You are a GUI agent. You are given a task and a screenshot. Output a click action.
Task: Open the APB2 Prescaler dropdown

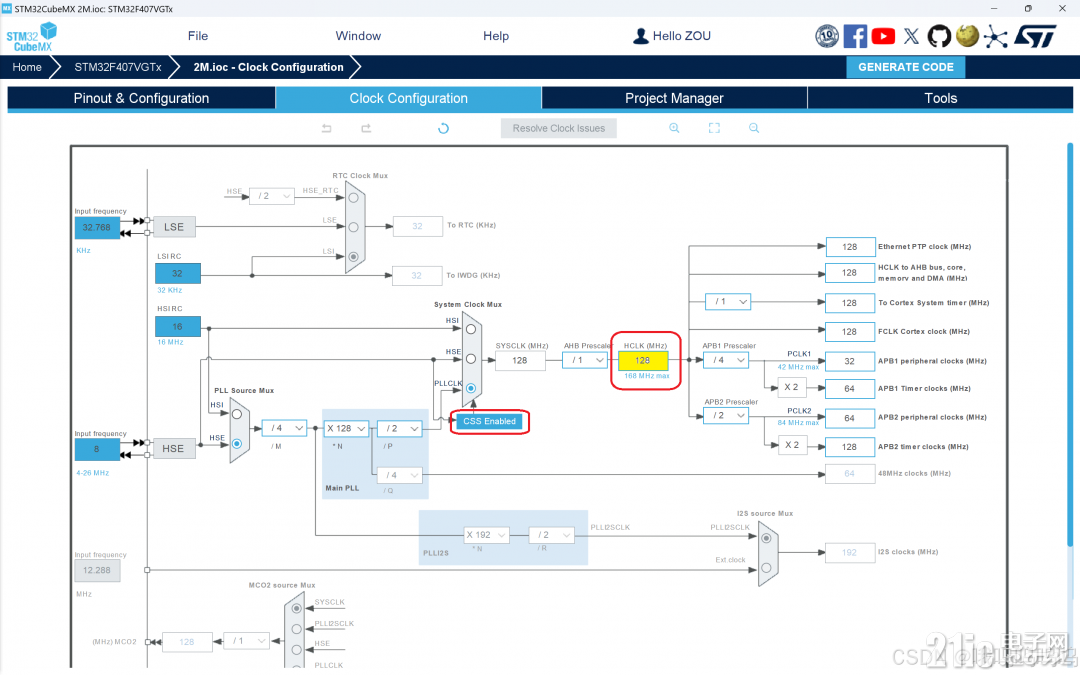pos(726,416)
